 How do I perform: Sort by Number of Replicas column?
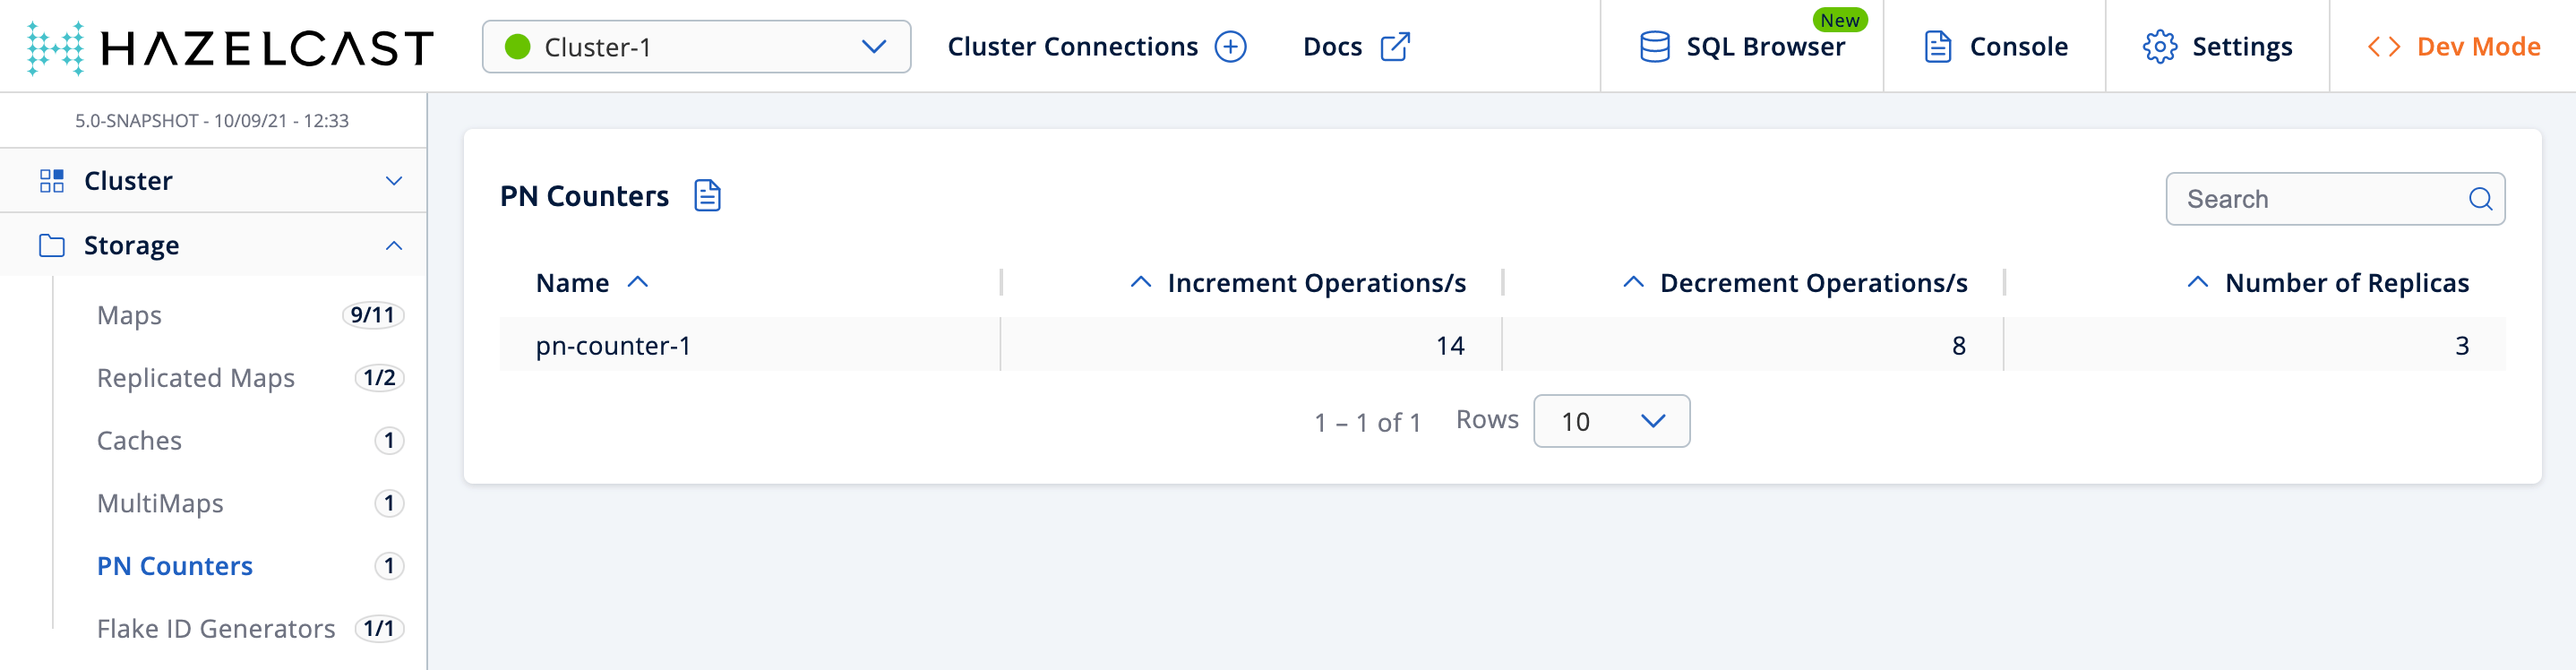[x=2345, y=283]
